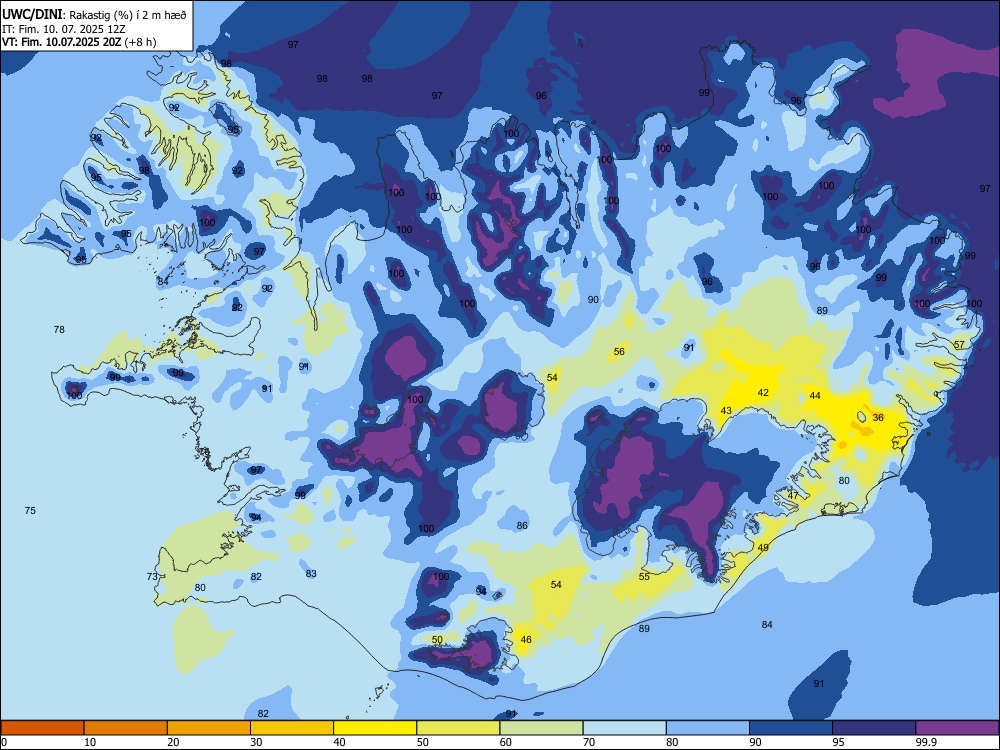Image resolution: width=1000 pixels, height=750 pixels.
Task: Click the dark navy 95–99.9 legend swatch
Action: 874,728
